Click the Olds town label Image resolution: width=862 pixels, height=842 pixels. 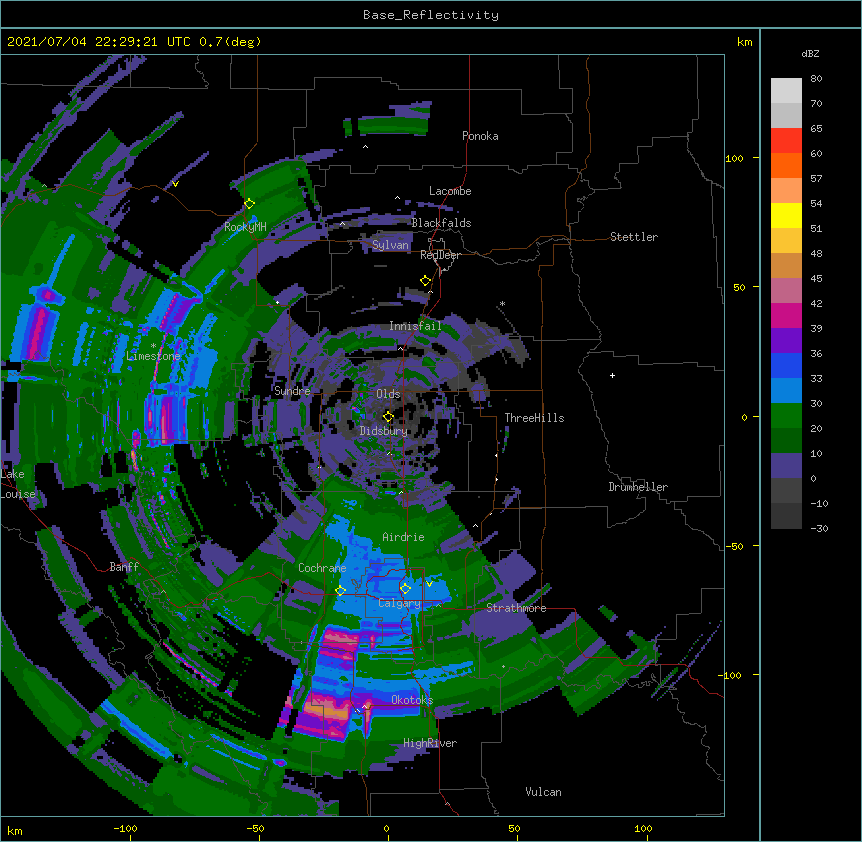coord(388,394)
